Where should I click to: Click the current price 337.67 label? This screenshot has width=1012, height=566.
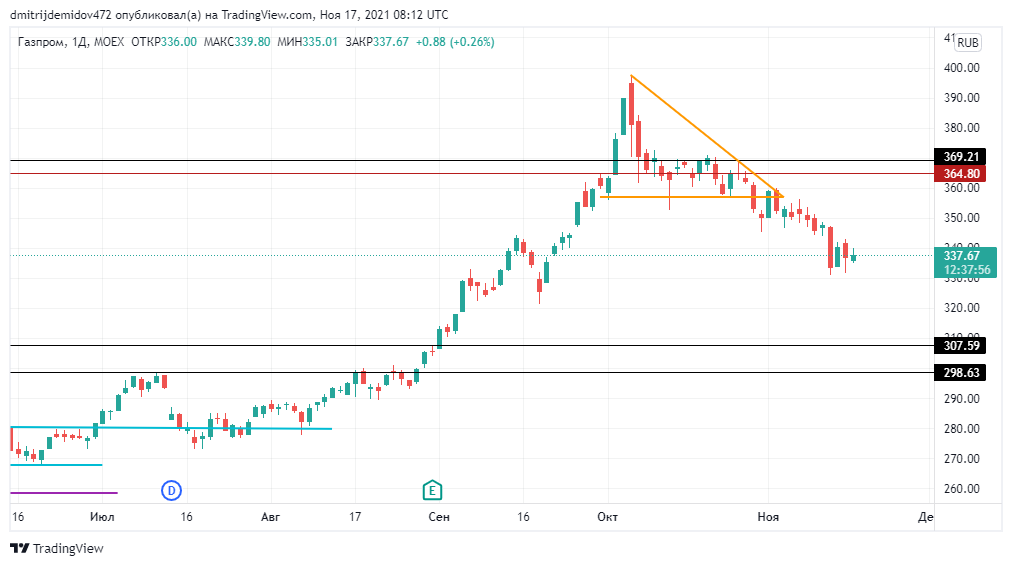point(962,256)
